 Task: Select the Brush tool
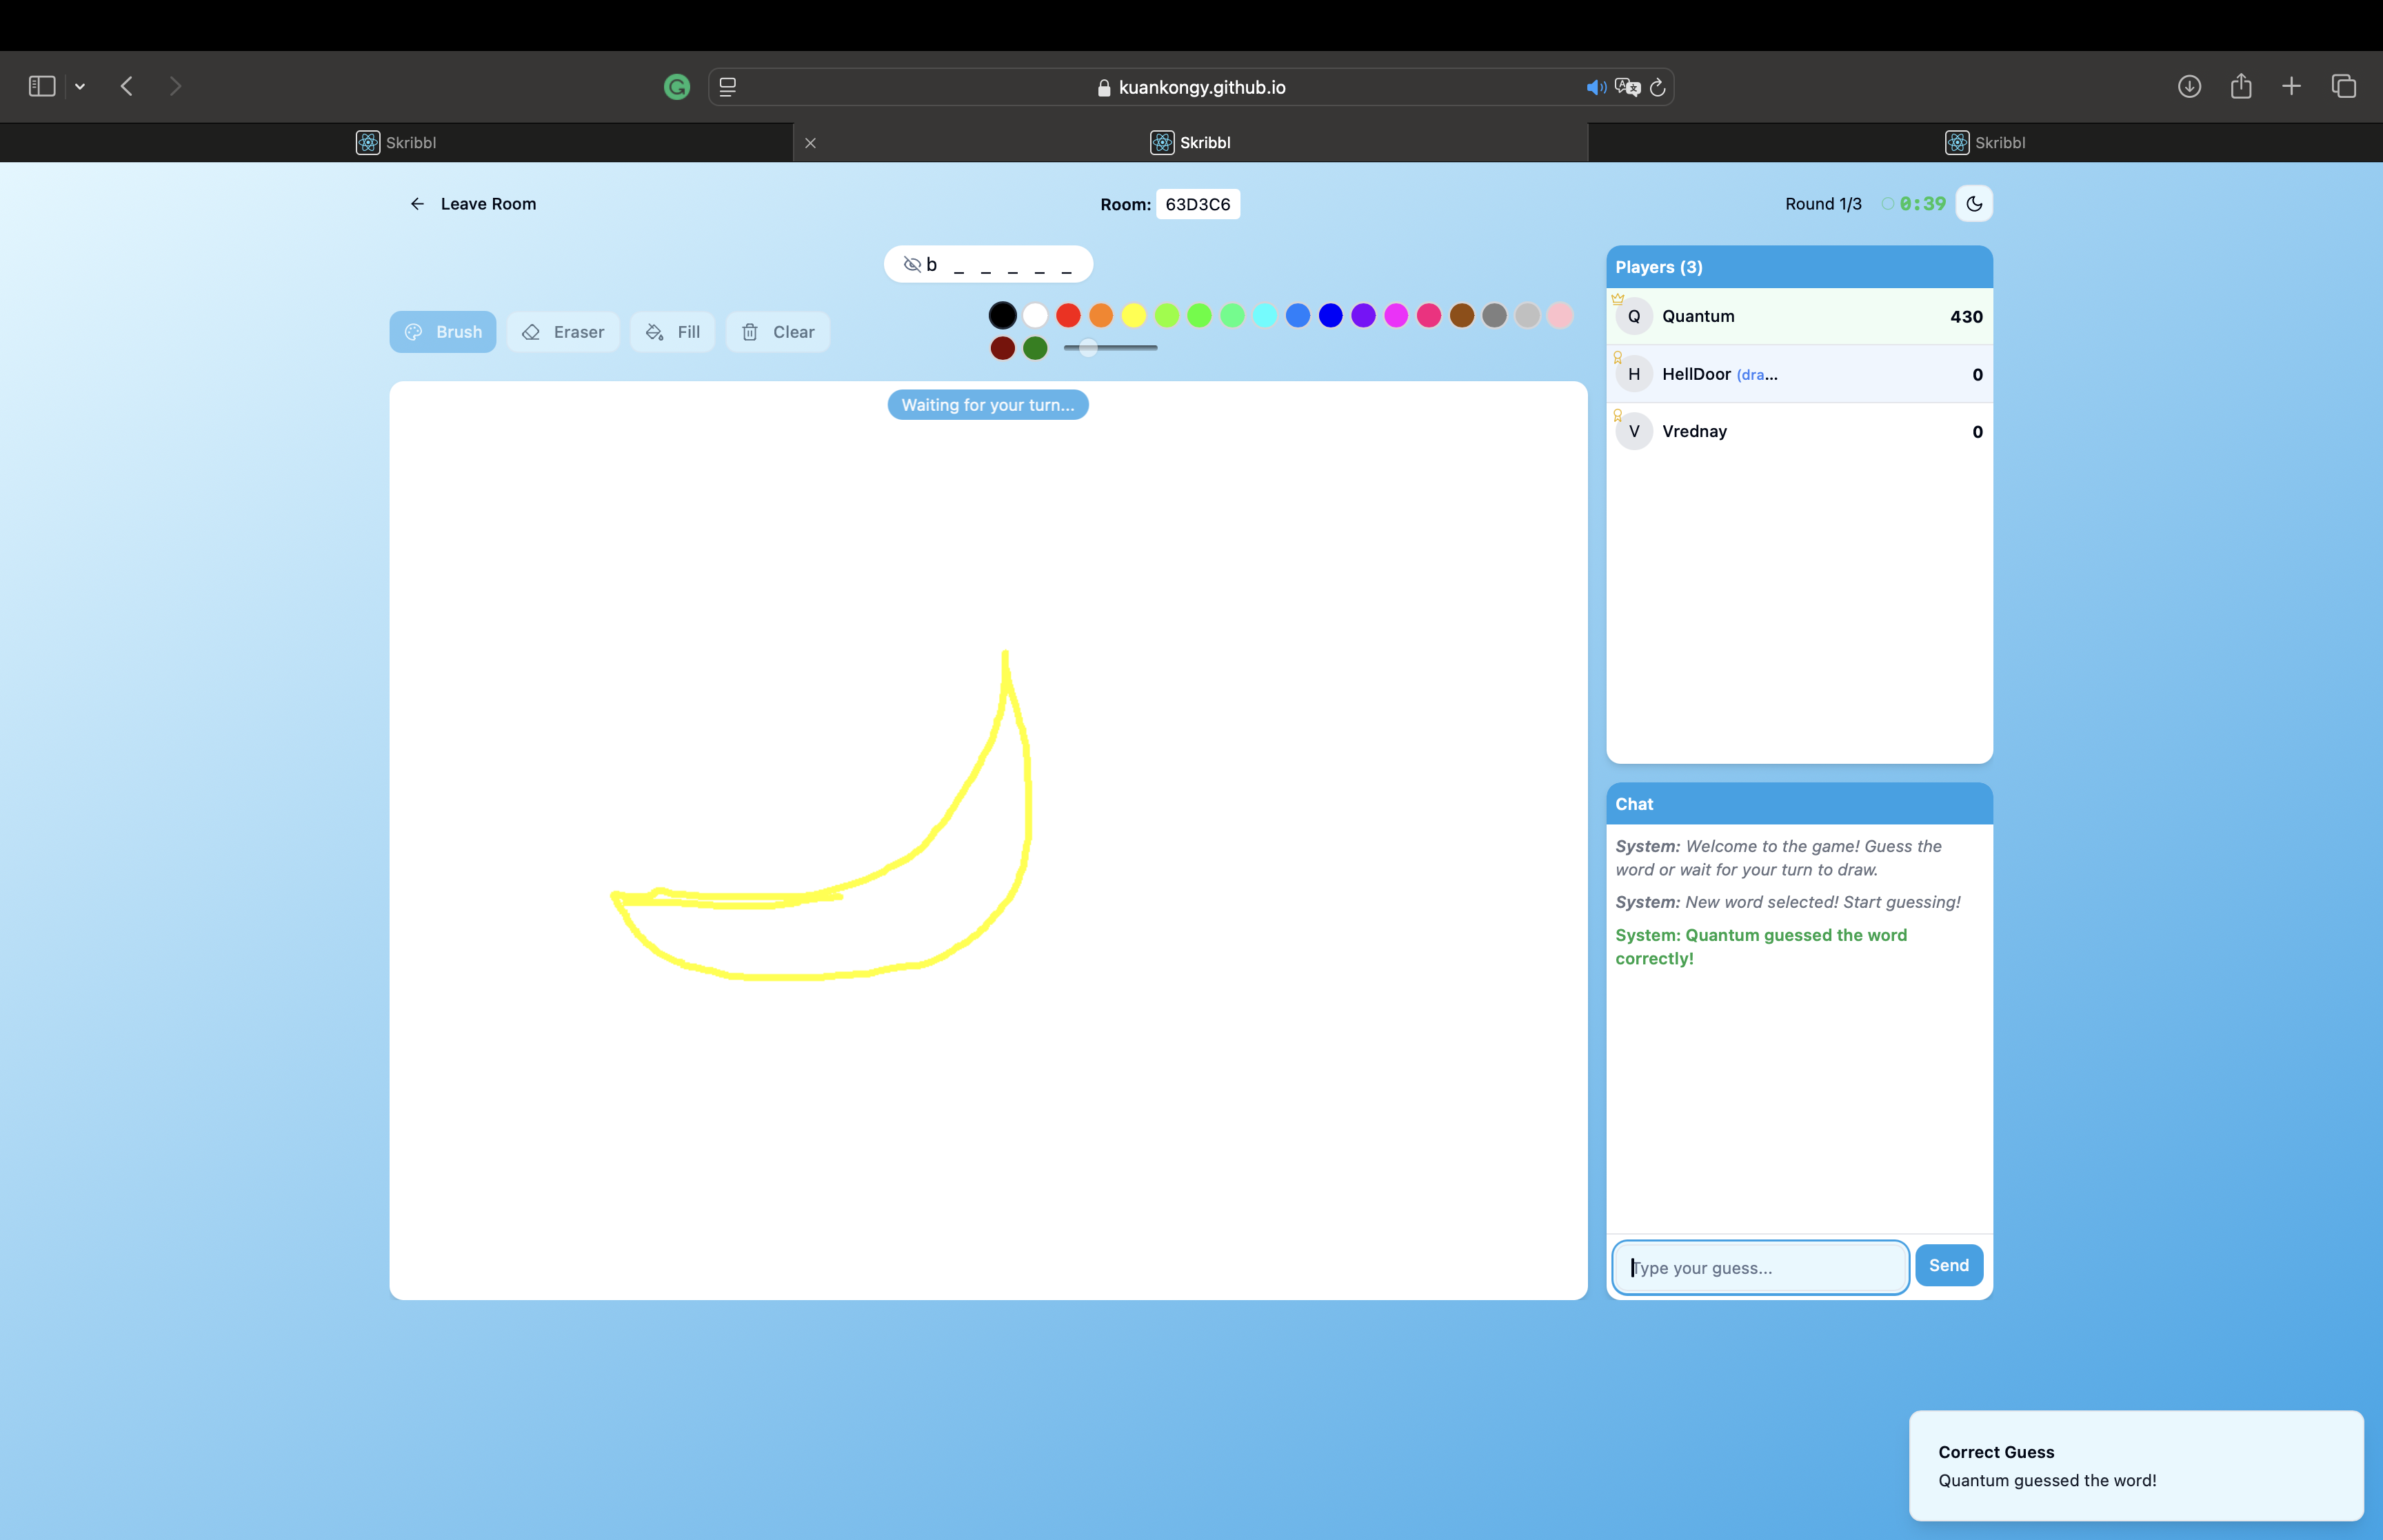442,332
